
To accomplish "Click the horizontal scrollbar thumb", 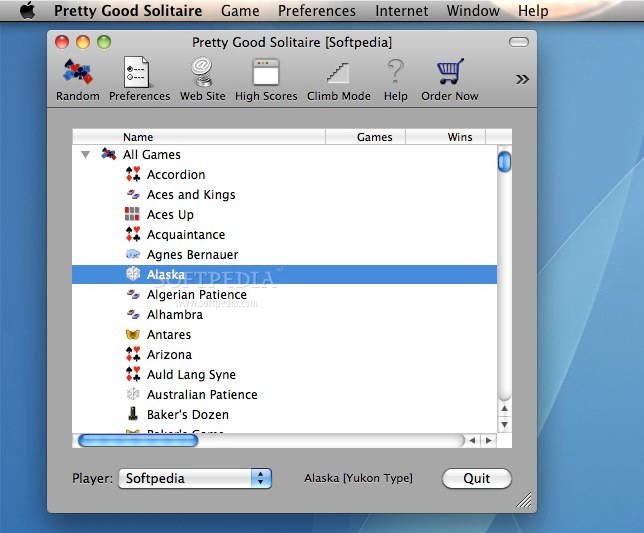I will click(x=138, y=441).
